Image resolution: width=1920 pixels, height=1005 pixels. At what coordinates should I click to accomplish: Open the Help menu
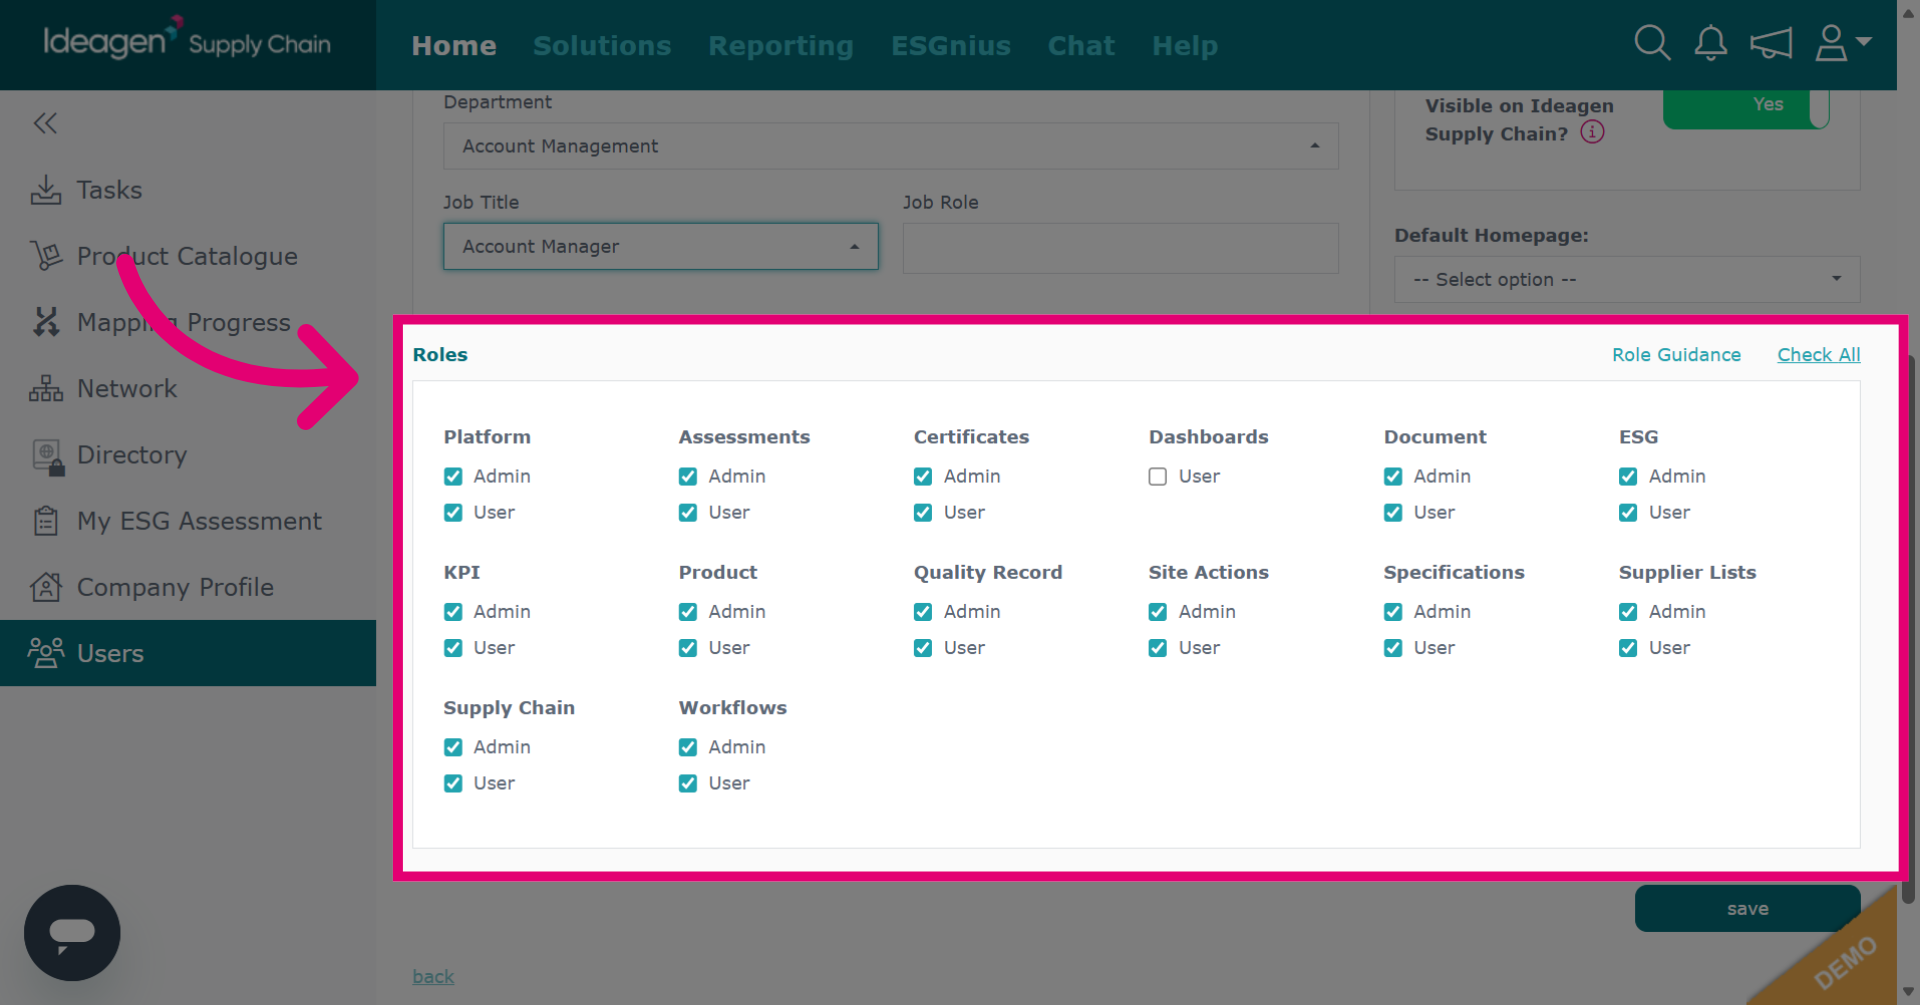1185,46
